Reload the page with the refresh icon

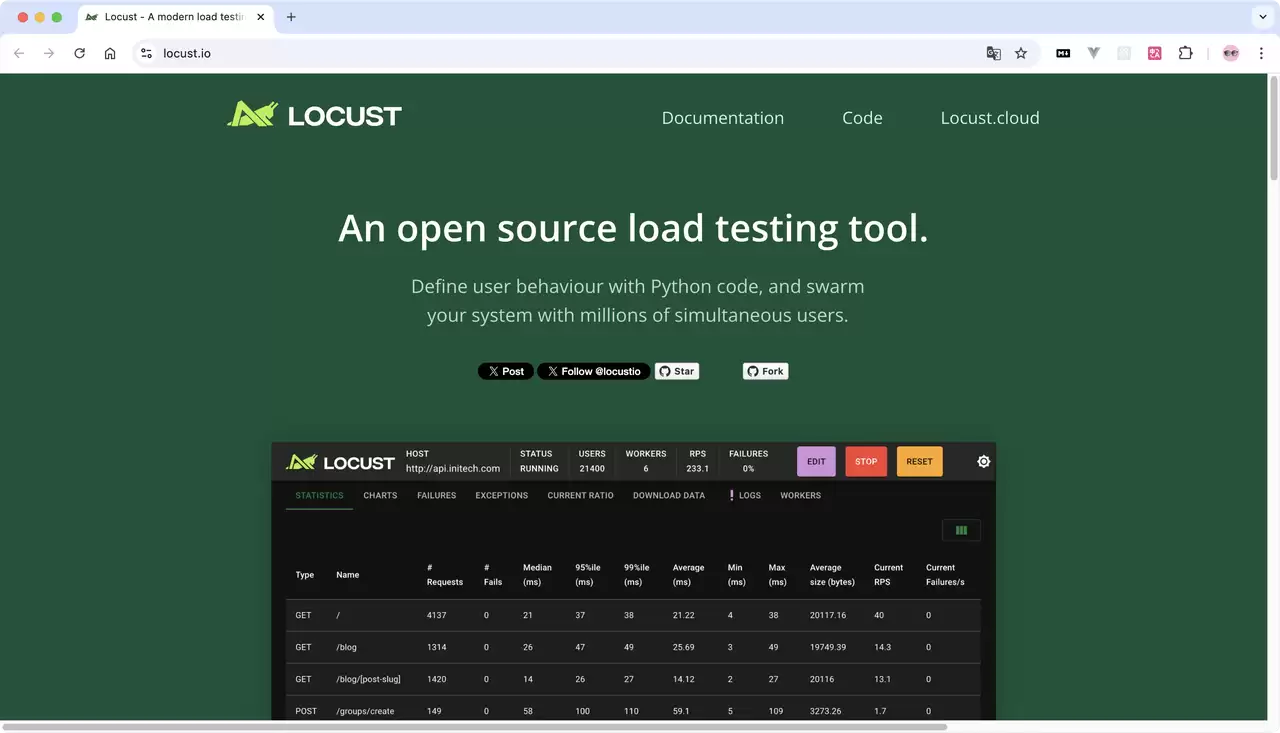(79, 53)
